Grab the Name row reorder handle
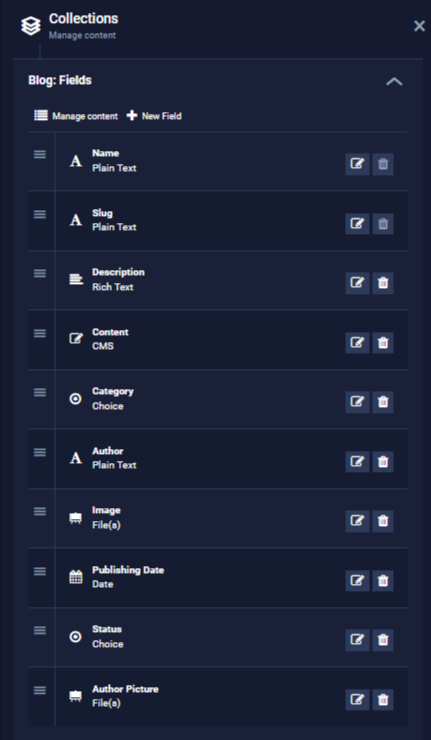The width and height of the screenshot is (431, 740). tap(40, 154)
